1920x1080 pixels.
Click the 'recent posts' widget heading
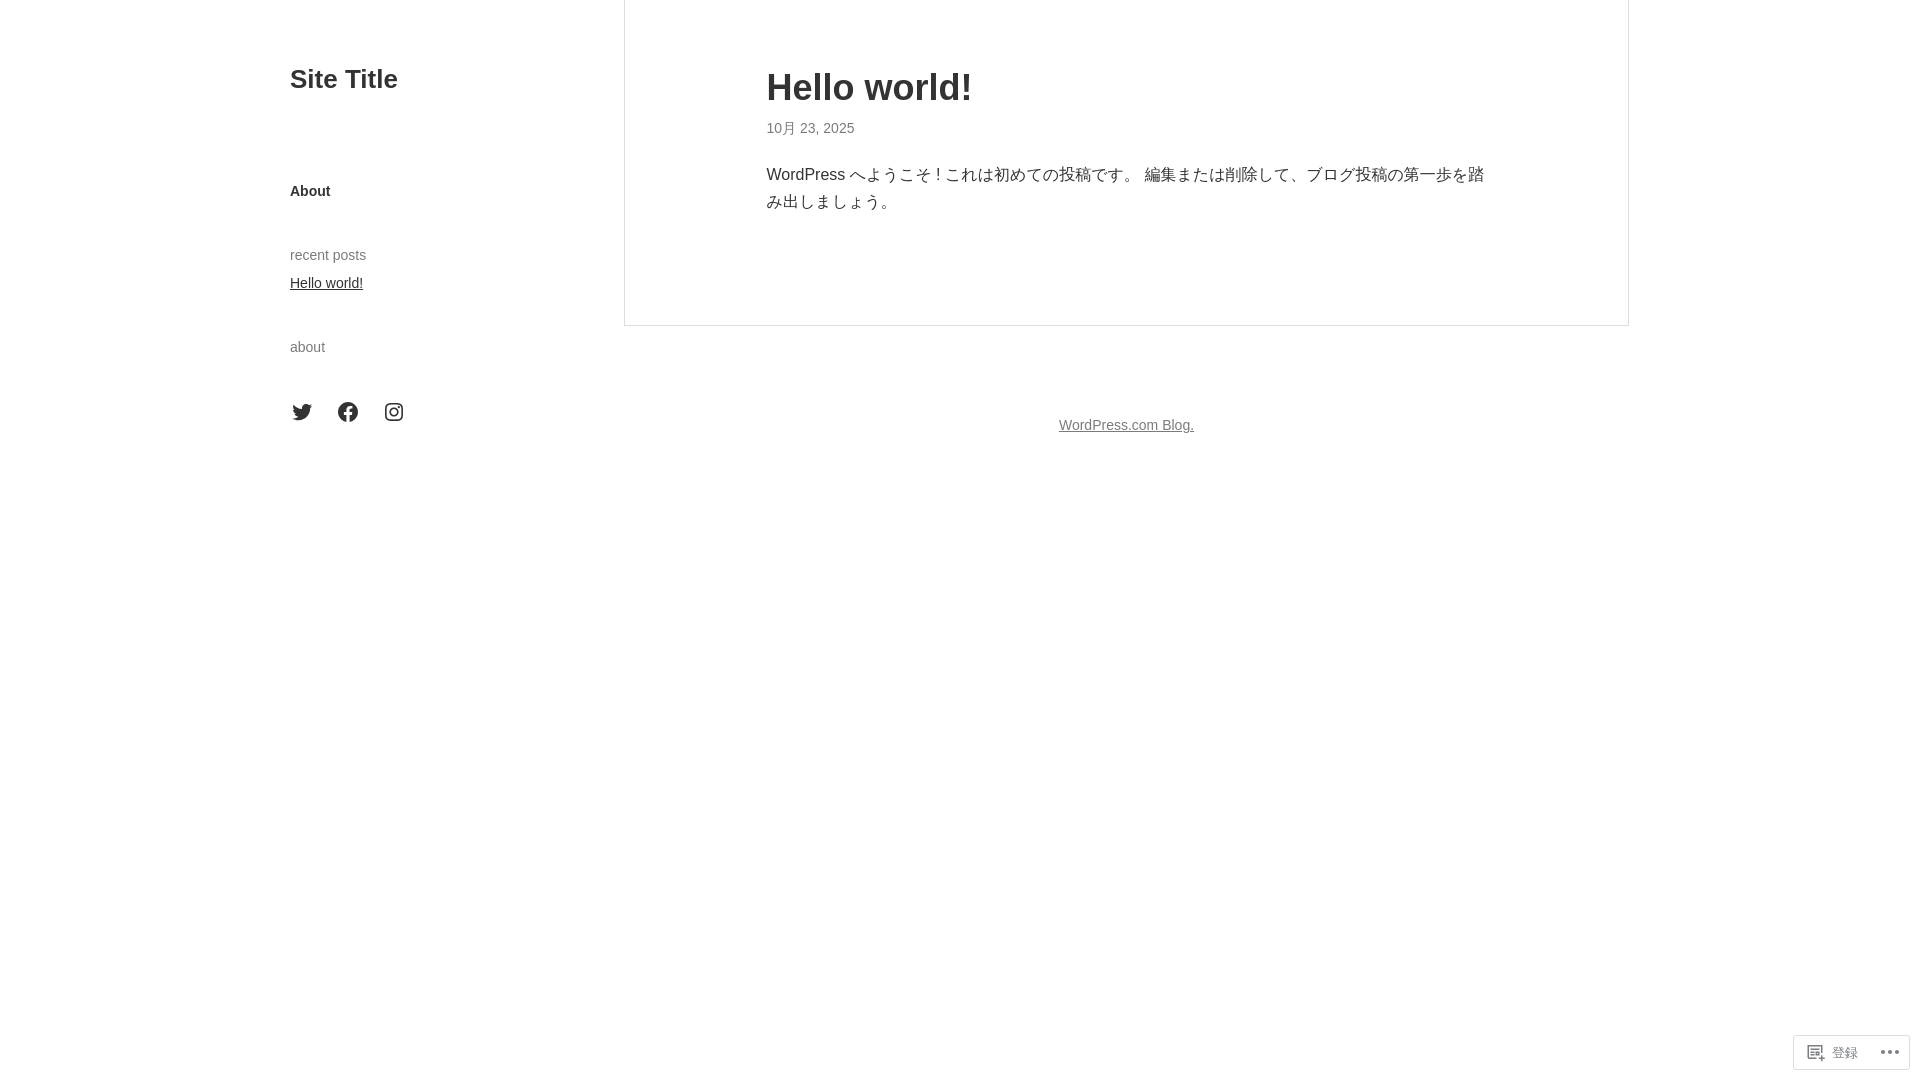pos(328,255)
